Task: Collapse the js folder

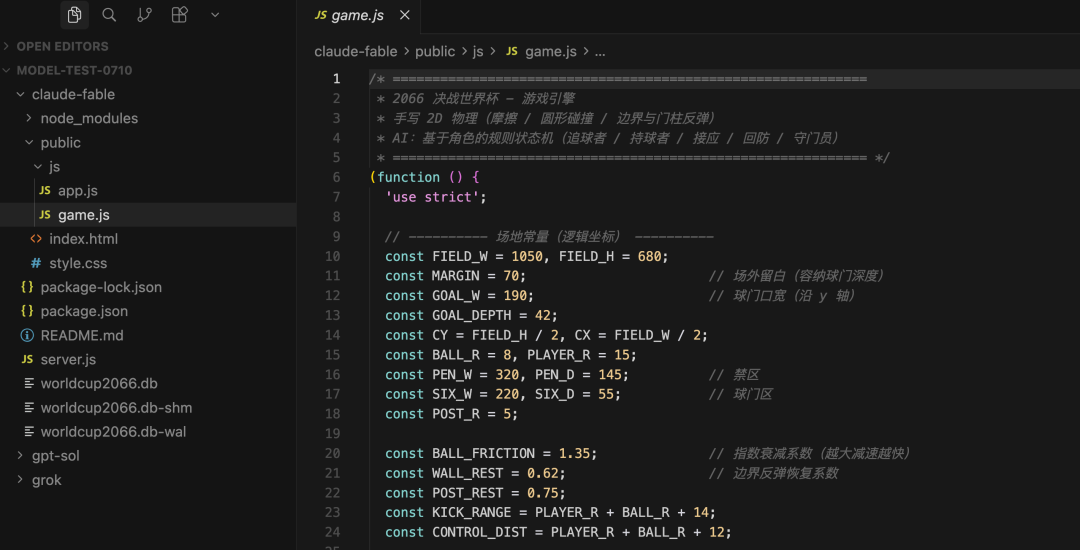Action: click(148, 167)
